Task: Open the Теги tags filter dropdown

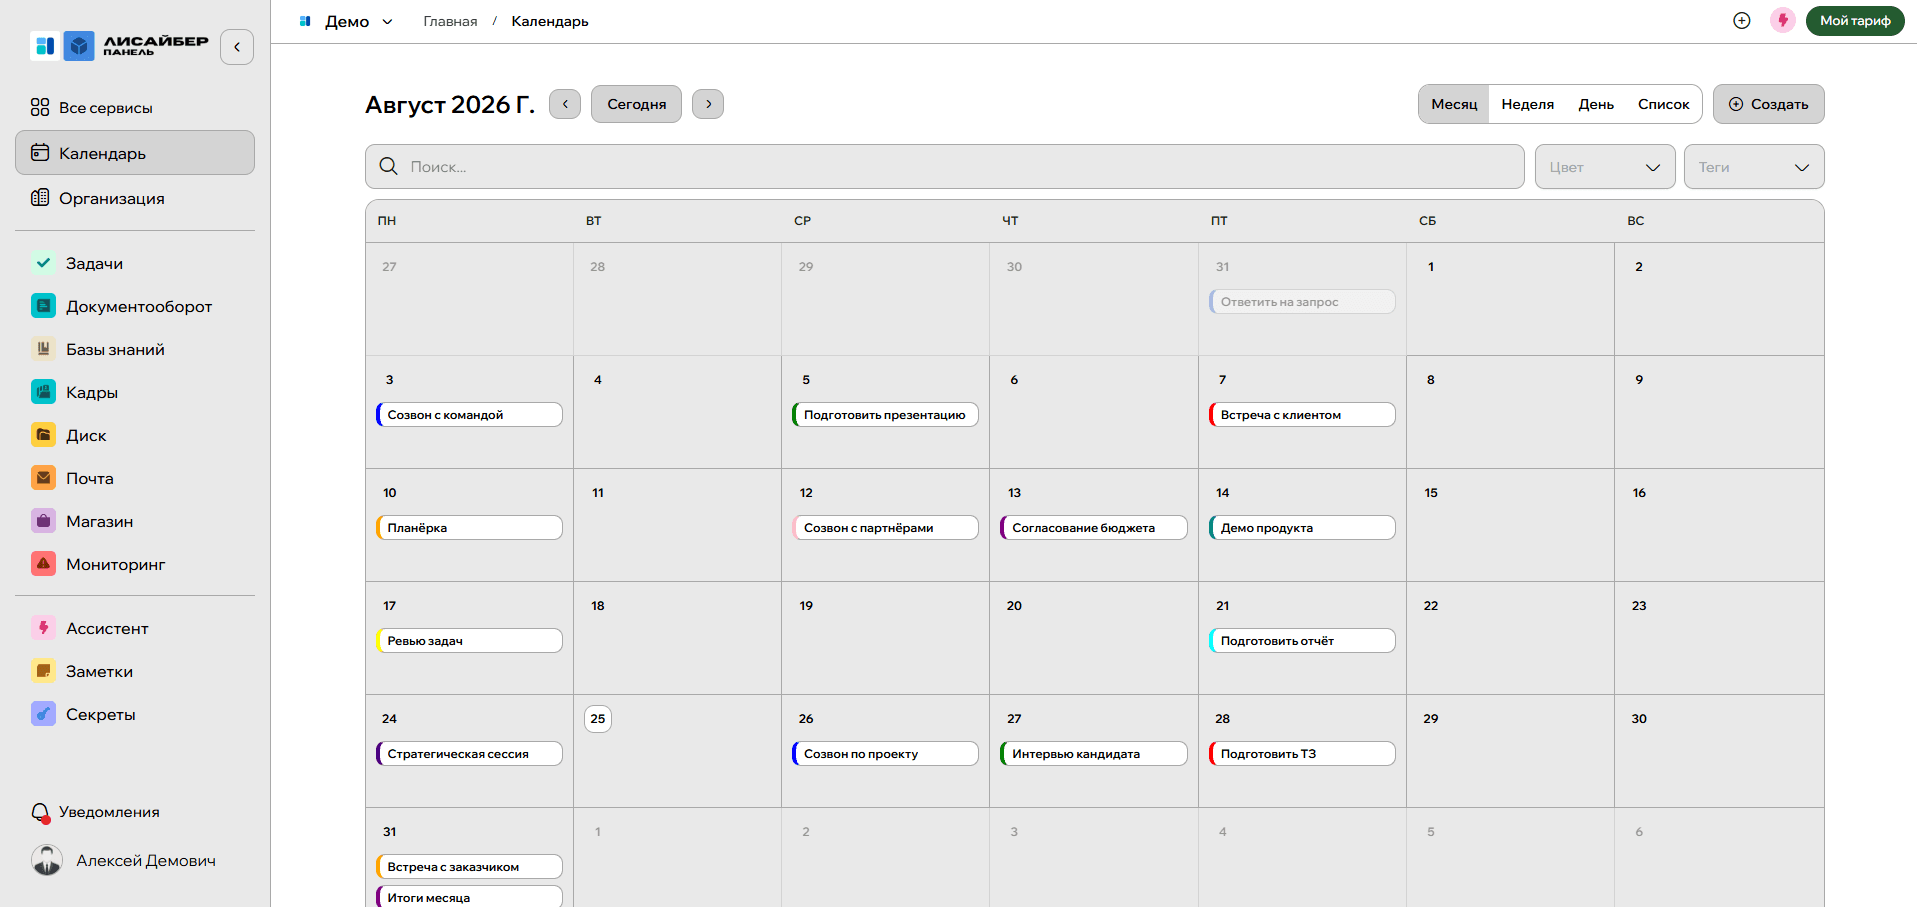Action: coord(1754,167)
